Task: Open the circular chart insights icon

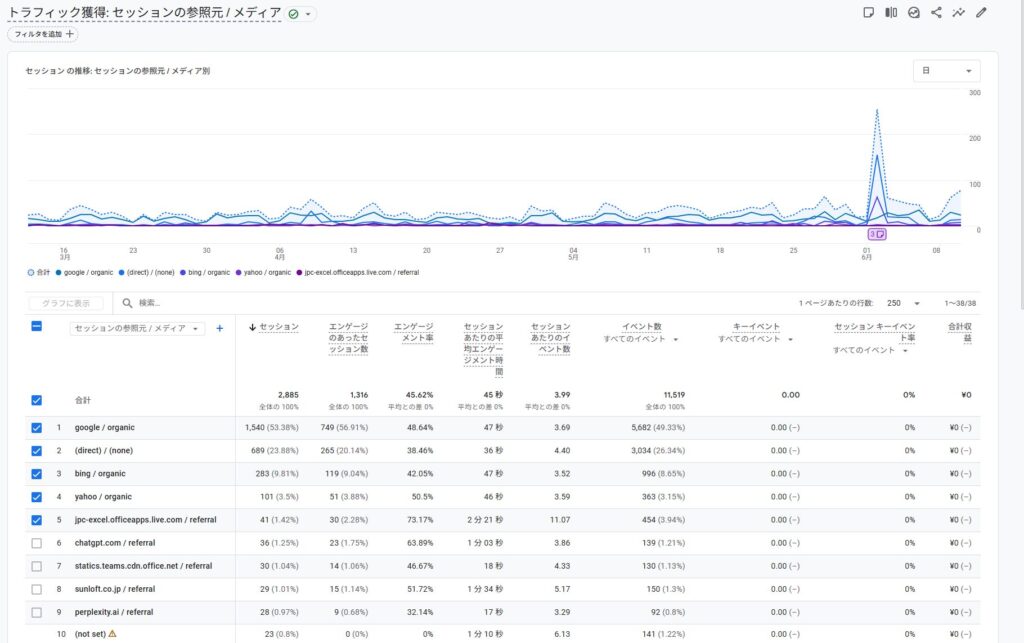Action: 914,12
